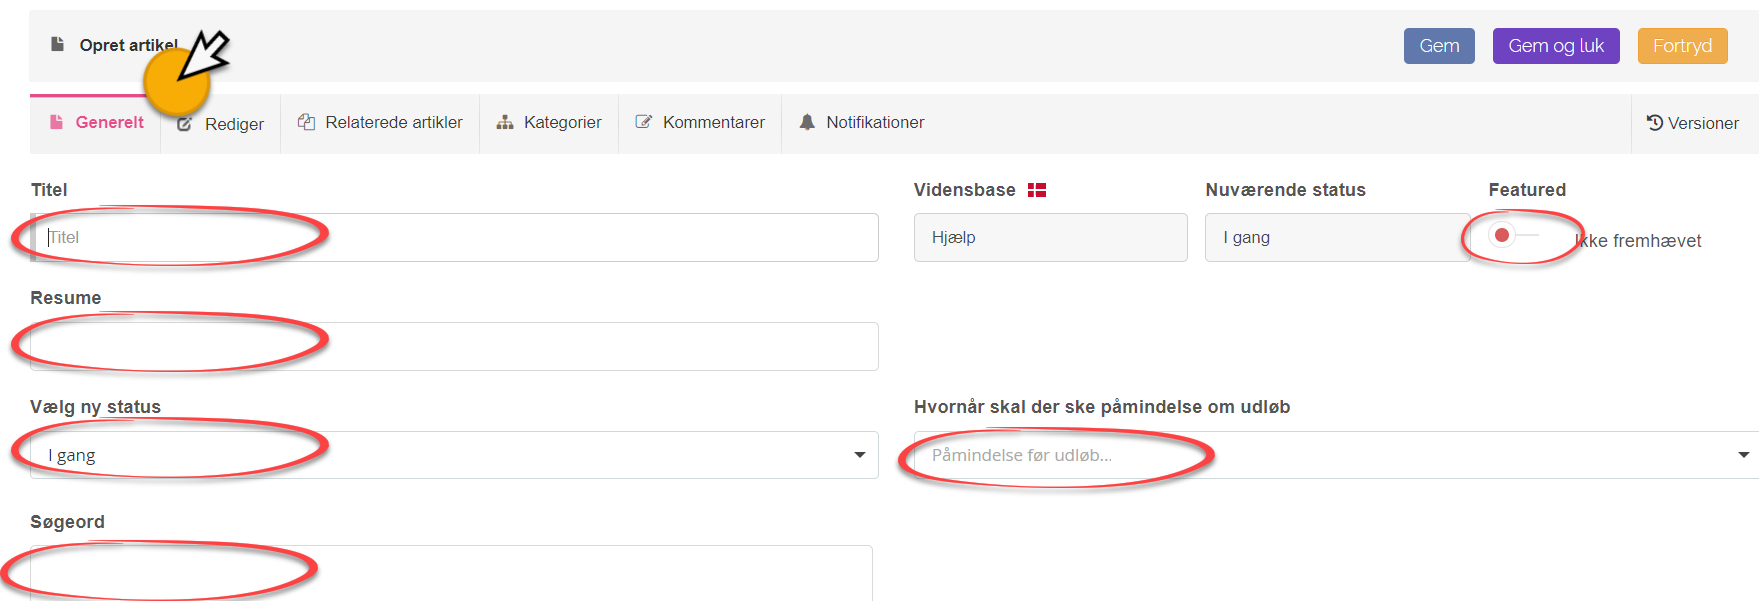Cancel with the Fortryd button
Screen dimensions: 1759x601
pos(1682,46)
